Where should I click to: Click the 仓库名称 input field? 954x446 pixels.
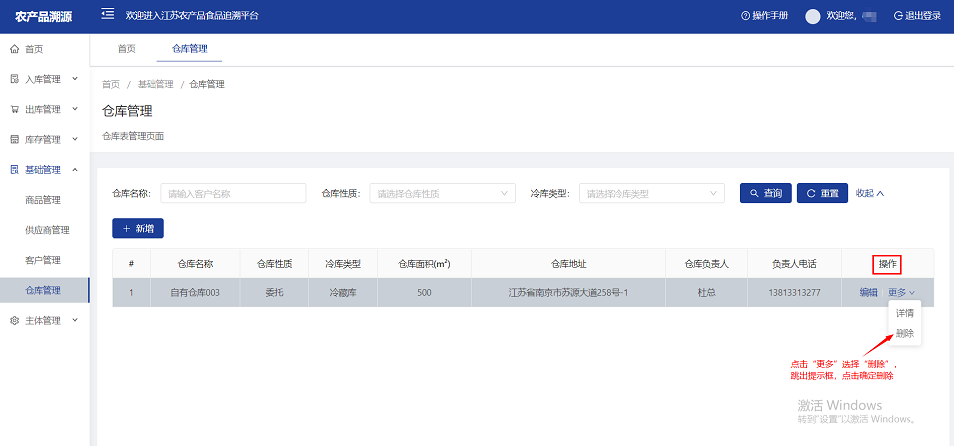pyautogui.click(x=233, y=194)
